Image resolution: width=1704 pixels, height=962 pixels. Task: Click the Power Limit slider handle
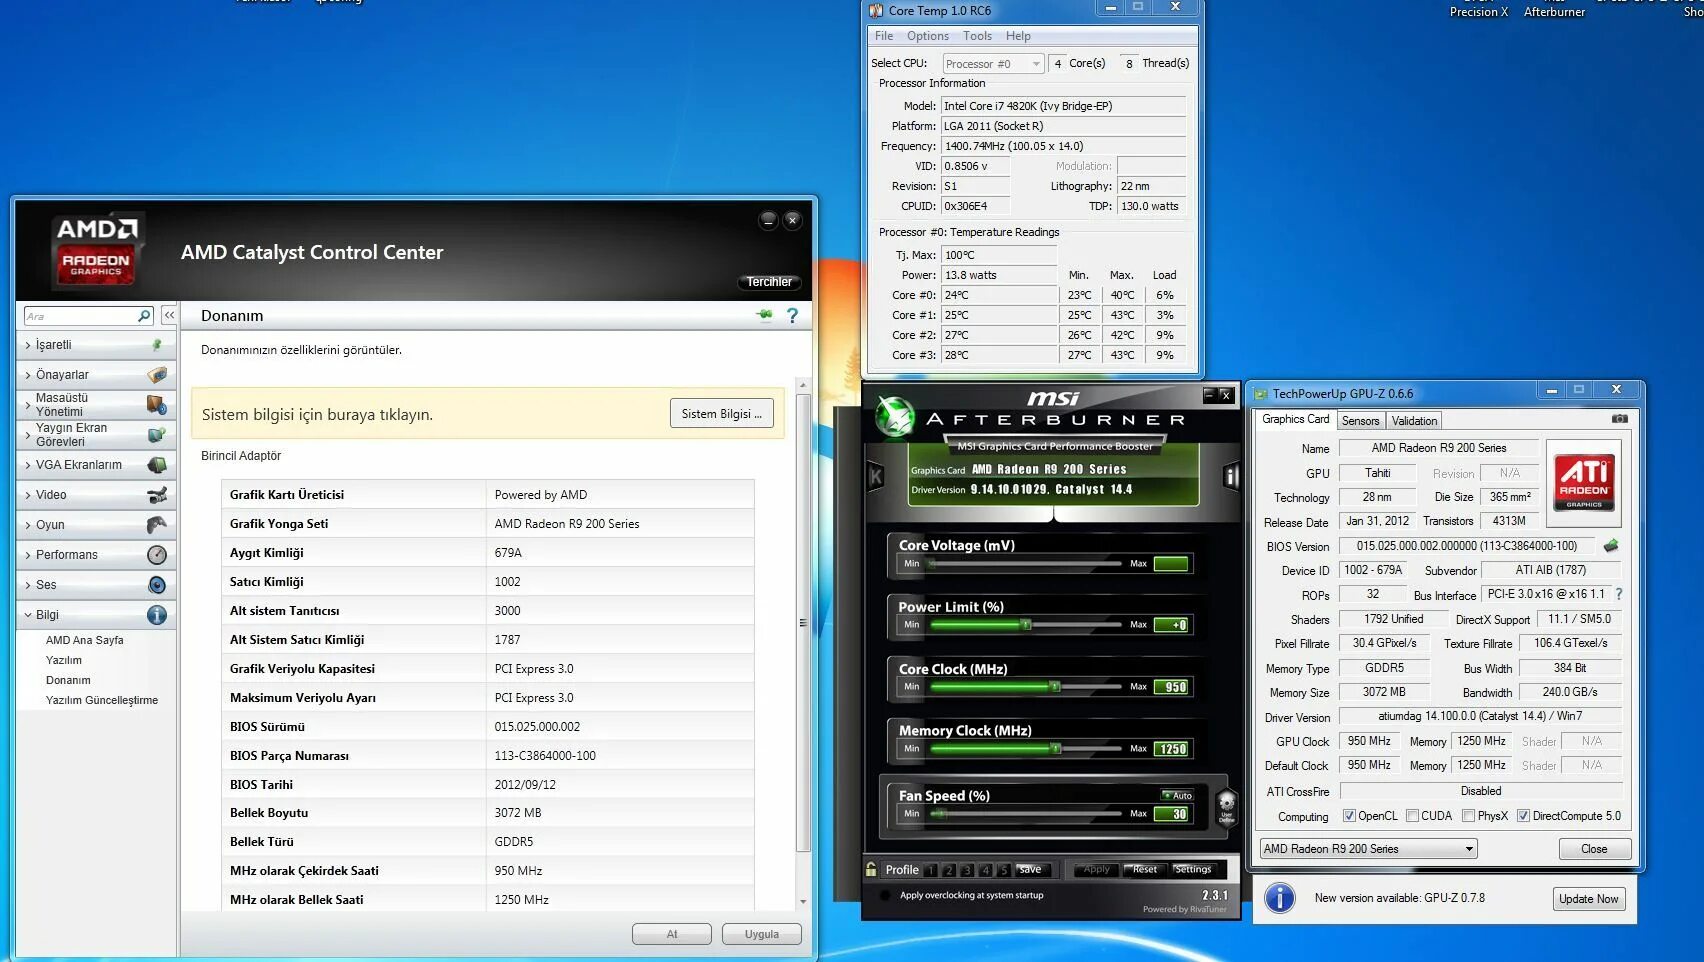click(1025, 625)
